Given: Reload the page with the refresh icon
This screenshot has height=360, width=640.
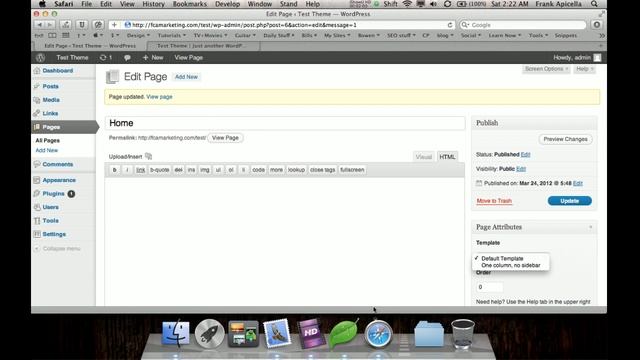Looking at the screenshot, I should click(x=450, y=25).
